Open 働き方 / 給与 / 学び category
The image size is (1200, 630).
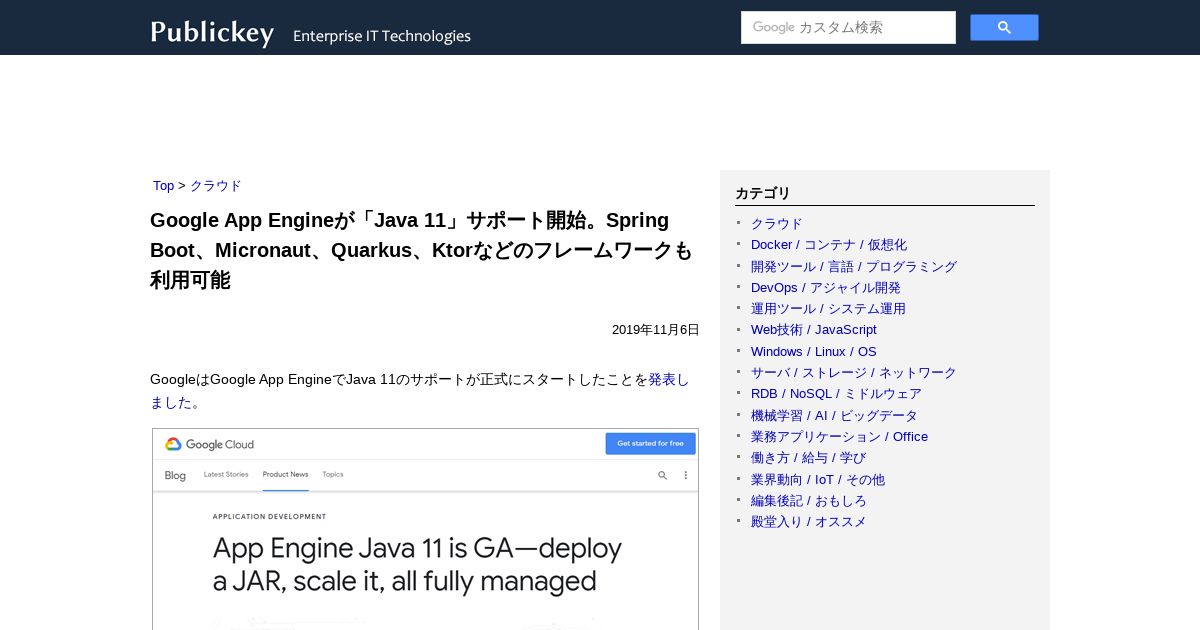809,458
